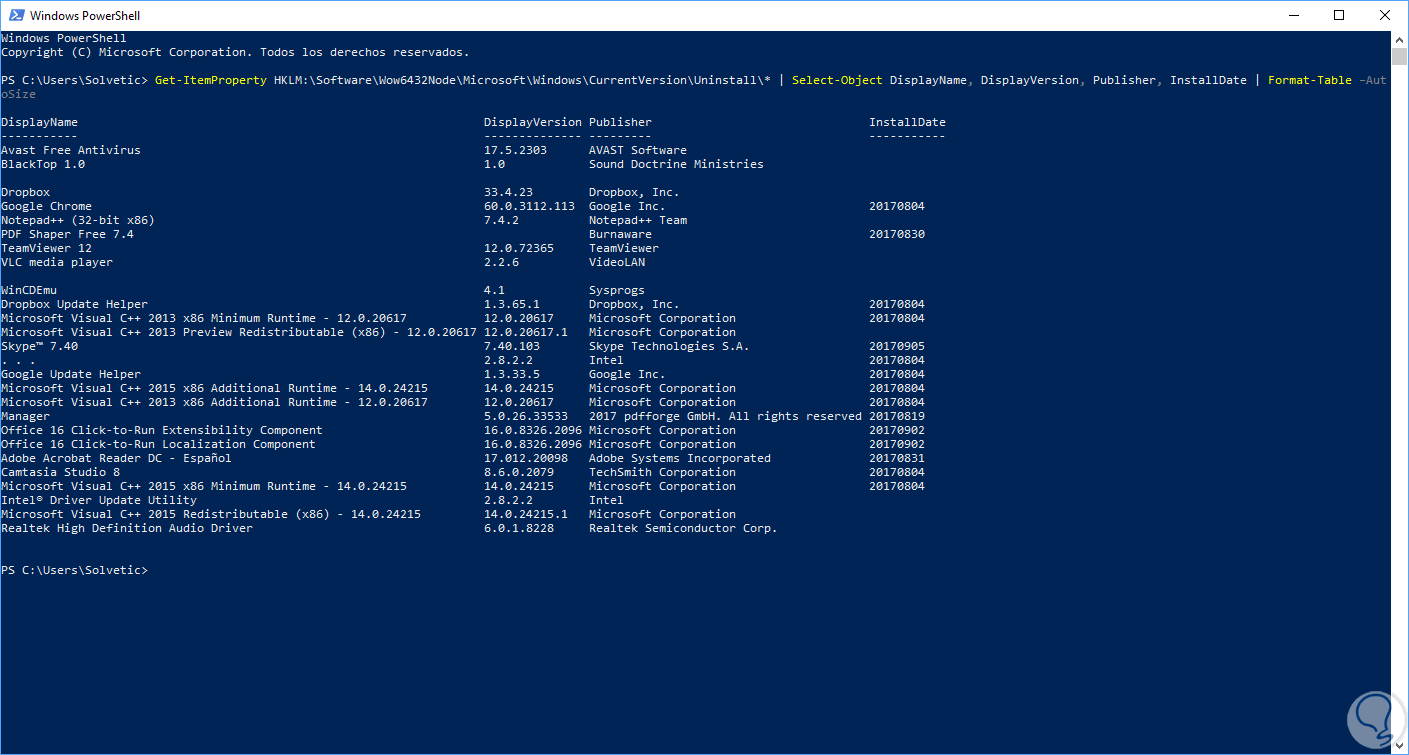Click Realtek version 6.0.1.8228
Image resolution: width=1409 pixels, height=755 pixels.
pos(518,528)
